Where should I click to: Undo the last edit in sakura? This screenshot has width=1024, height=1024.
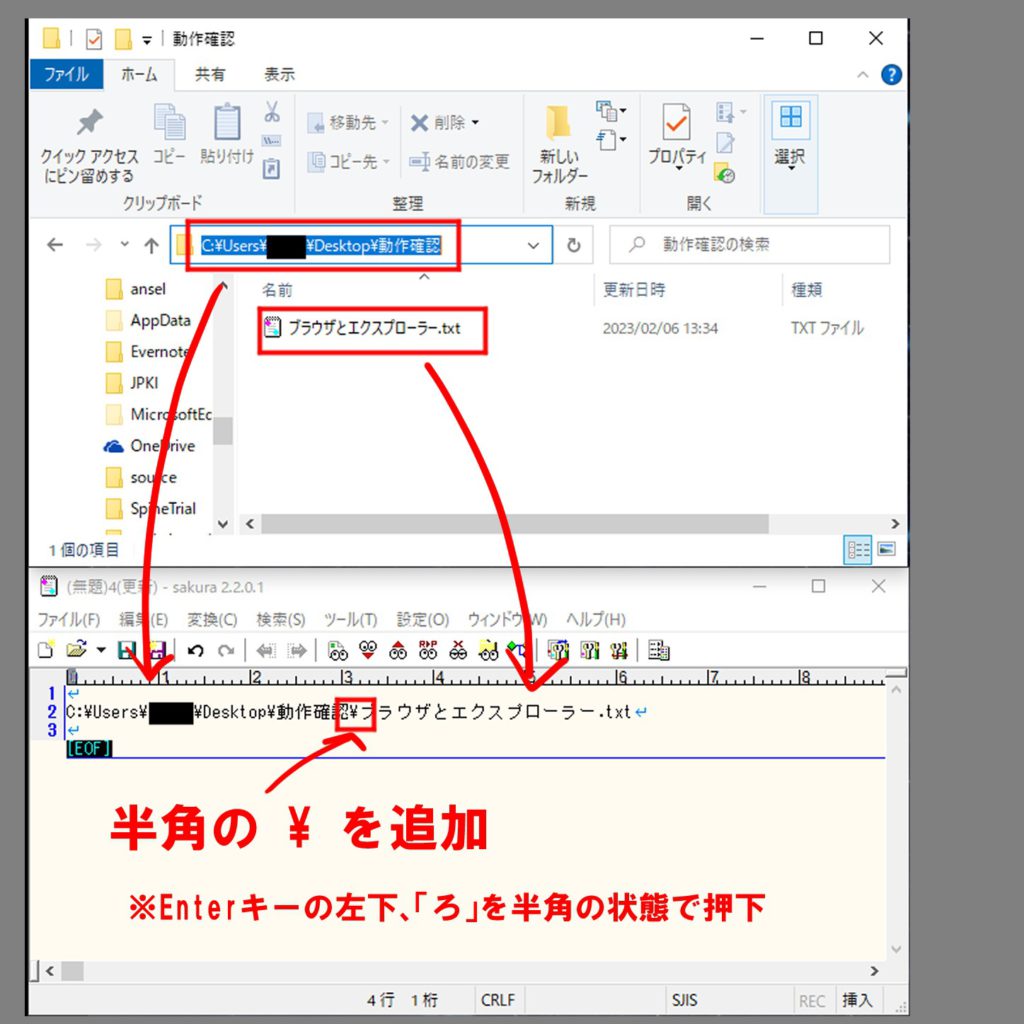[195, 650]
